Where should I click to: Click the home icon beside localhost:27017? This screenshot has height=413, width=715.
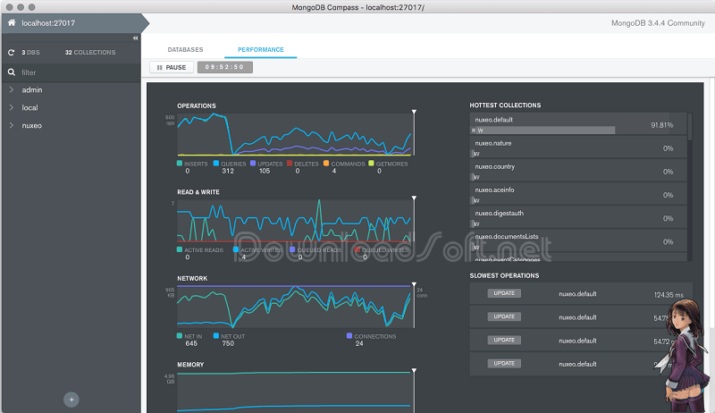(11, 23)
